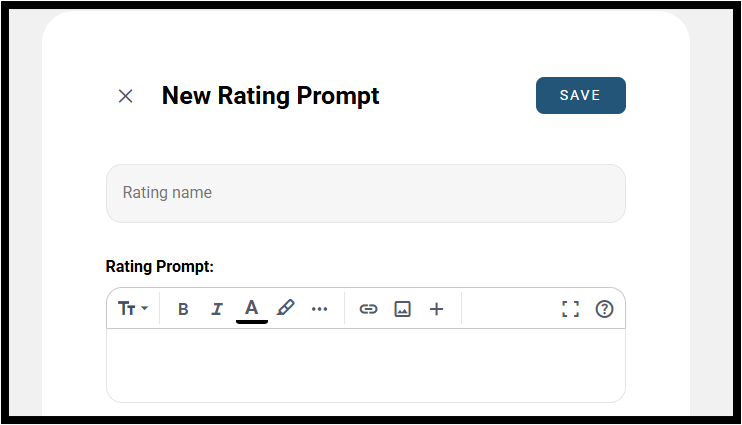Insert a hyperlink with link icon
Image resolution: width=742 pixels, height=425 pixels.
[368, 309]
